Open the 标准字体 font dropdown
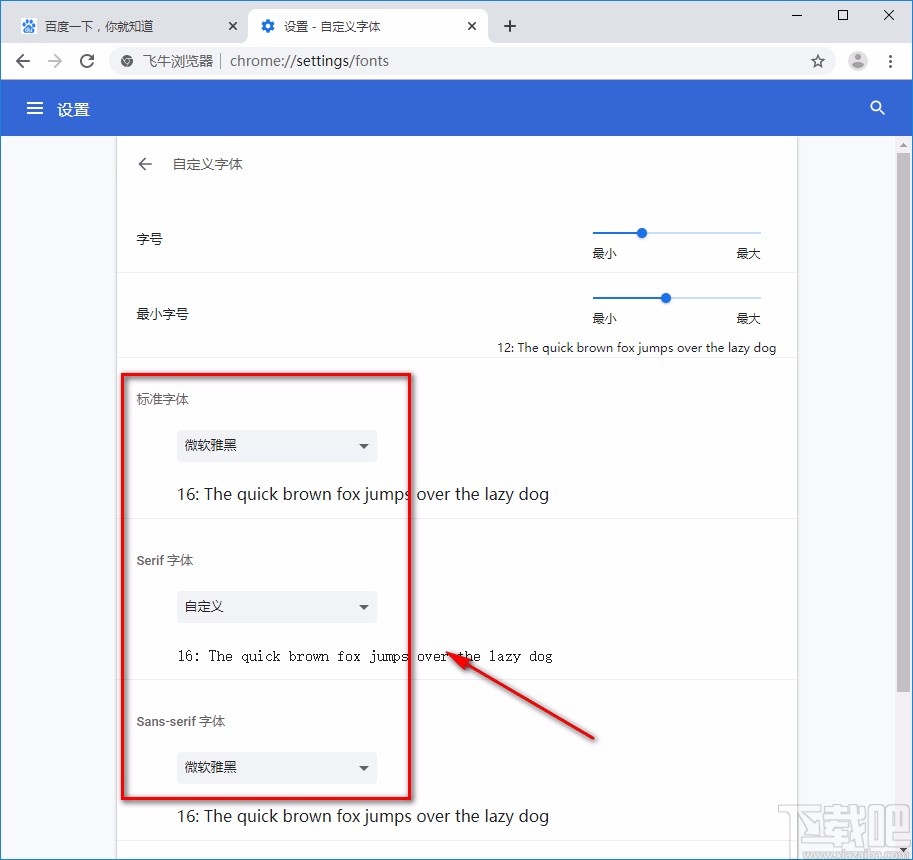The image size is (913, 860). point(276,446)
